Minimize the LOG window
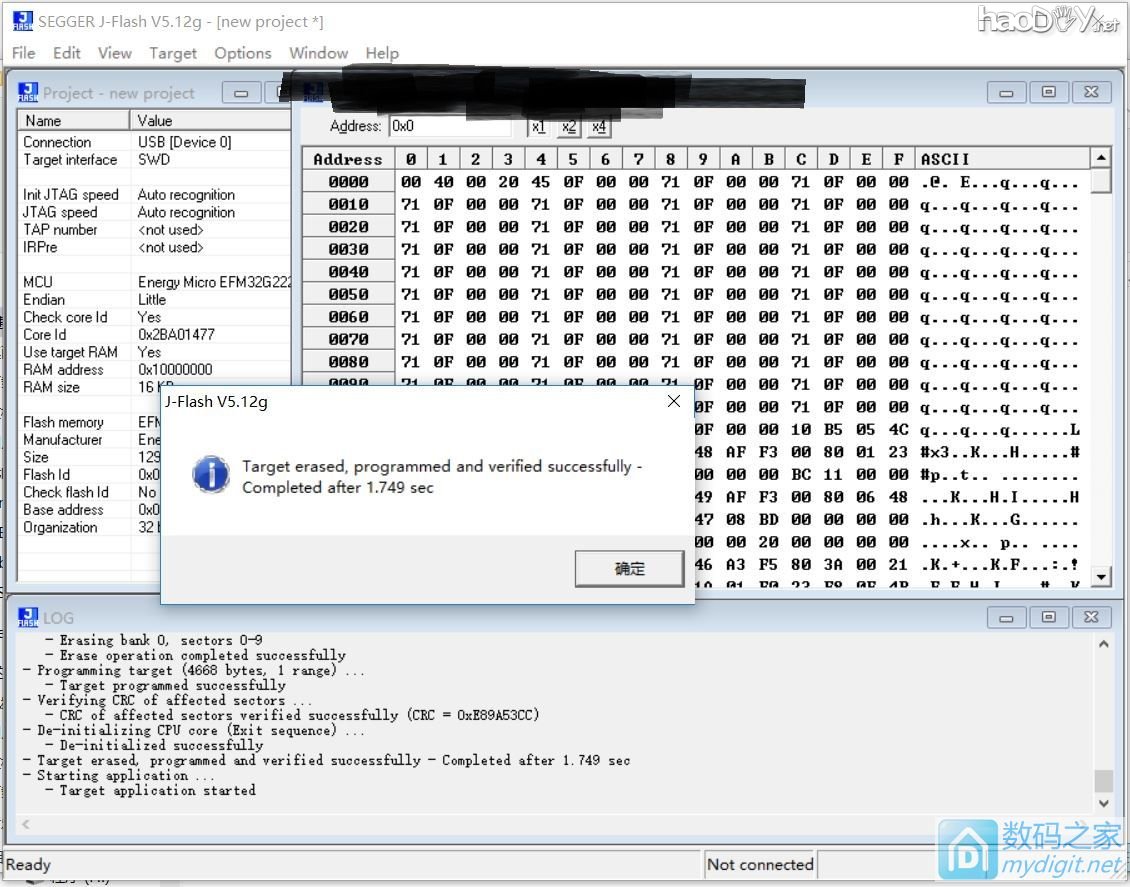The width and height of the screenshot is (1130, 887). coord(1006,617)
